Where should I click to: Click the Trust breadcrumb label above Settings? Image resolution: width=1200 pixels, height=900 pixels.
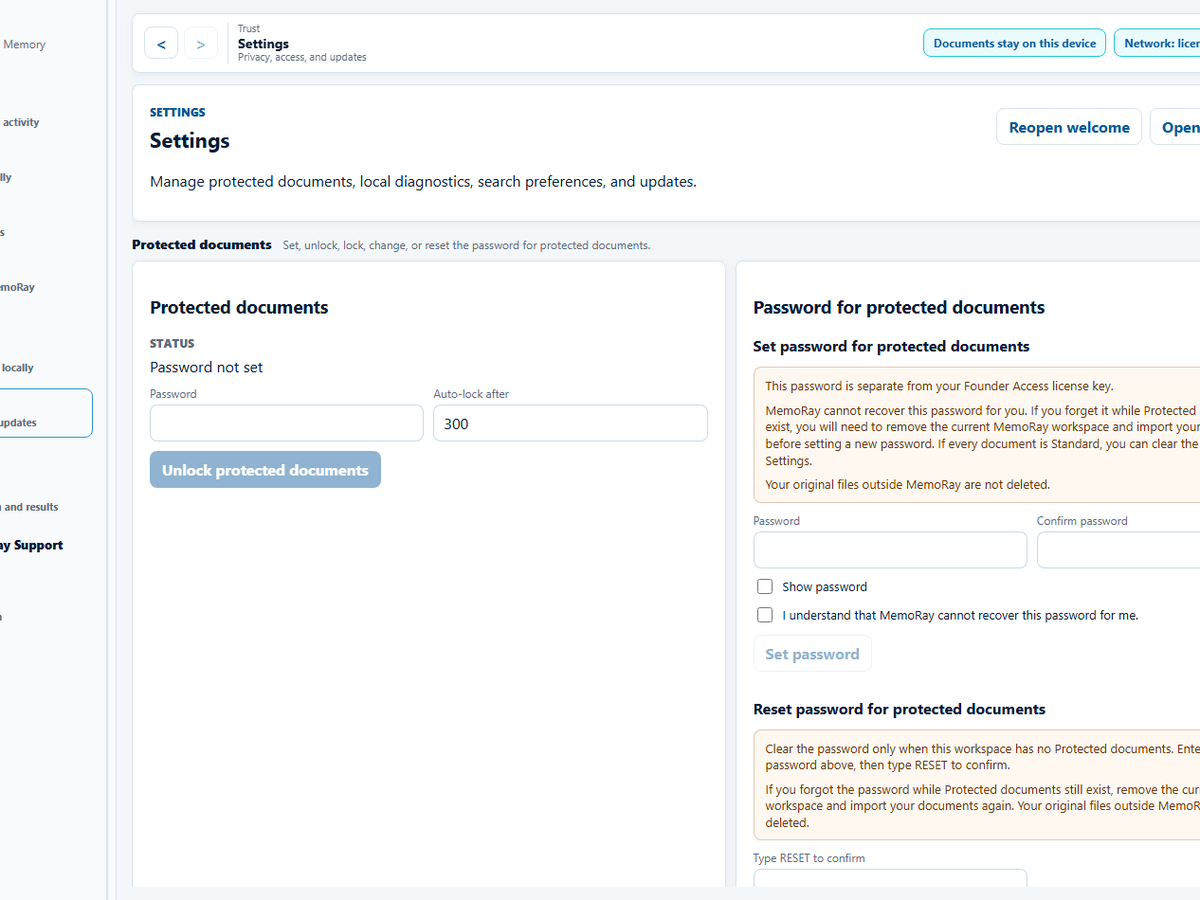[x=249, y=29]
